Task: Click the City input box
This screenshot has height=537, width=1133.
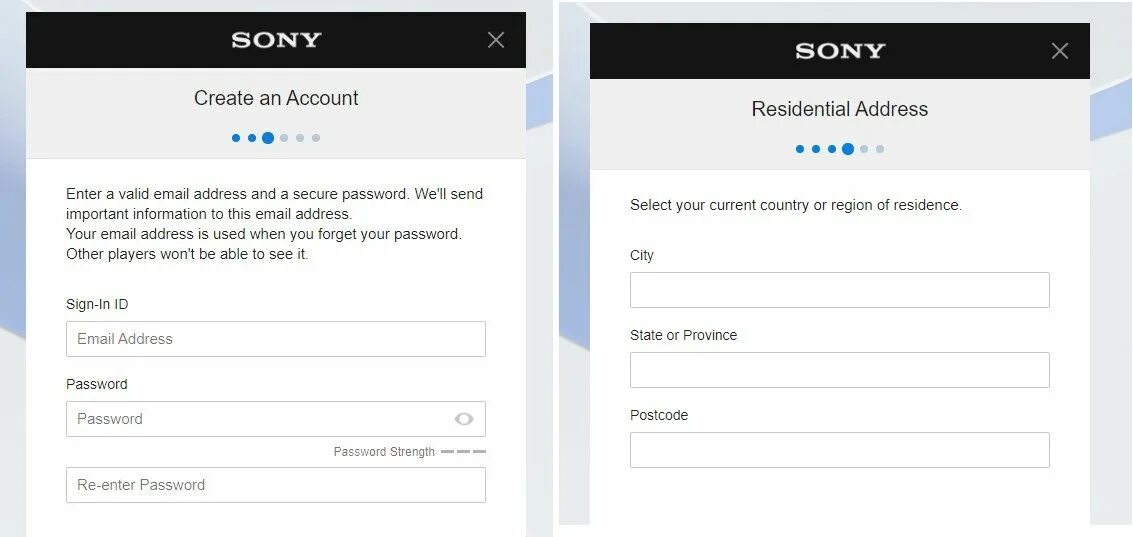Action: tap(840, 290)
